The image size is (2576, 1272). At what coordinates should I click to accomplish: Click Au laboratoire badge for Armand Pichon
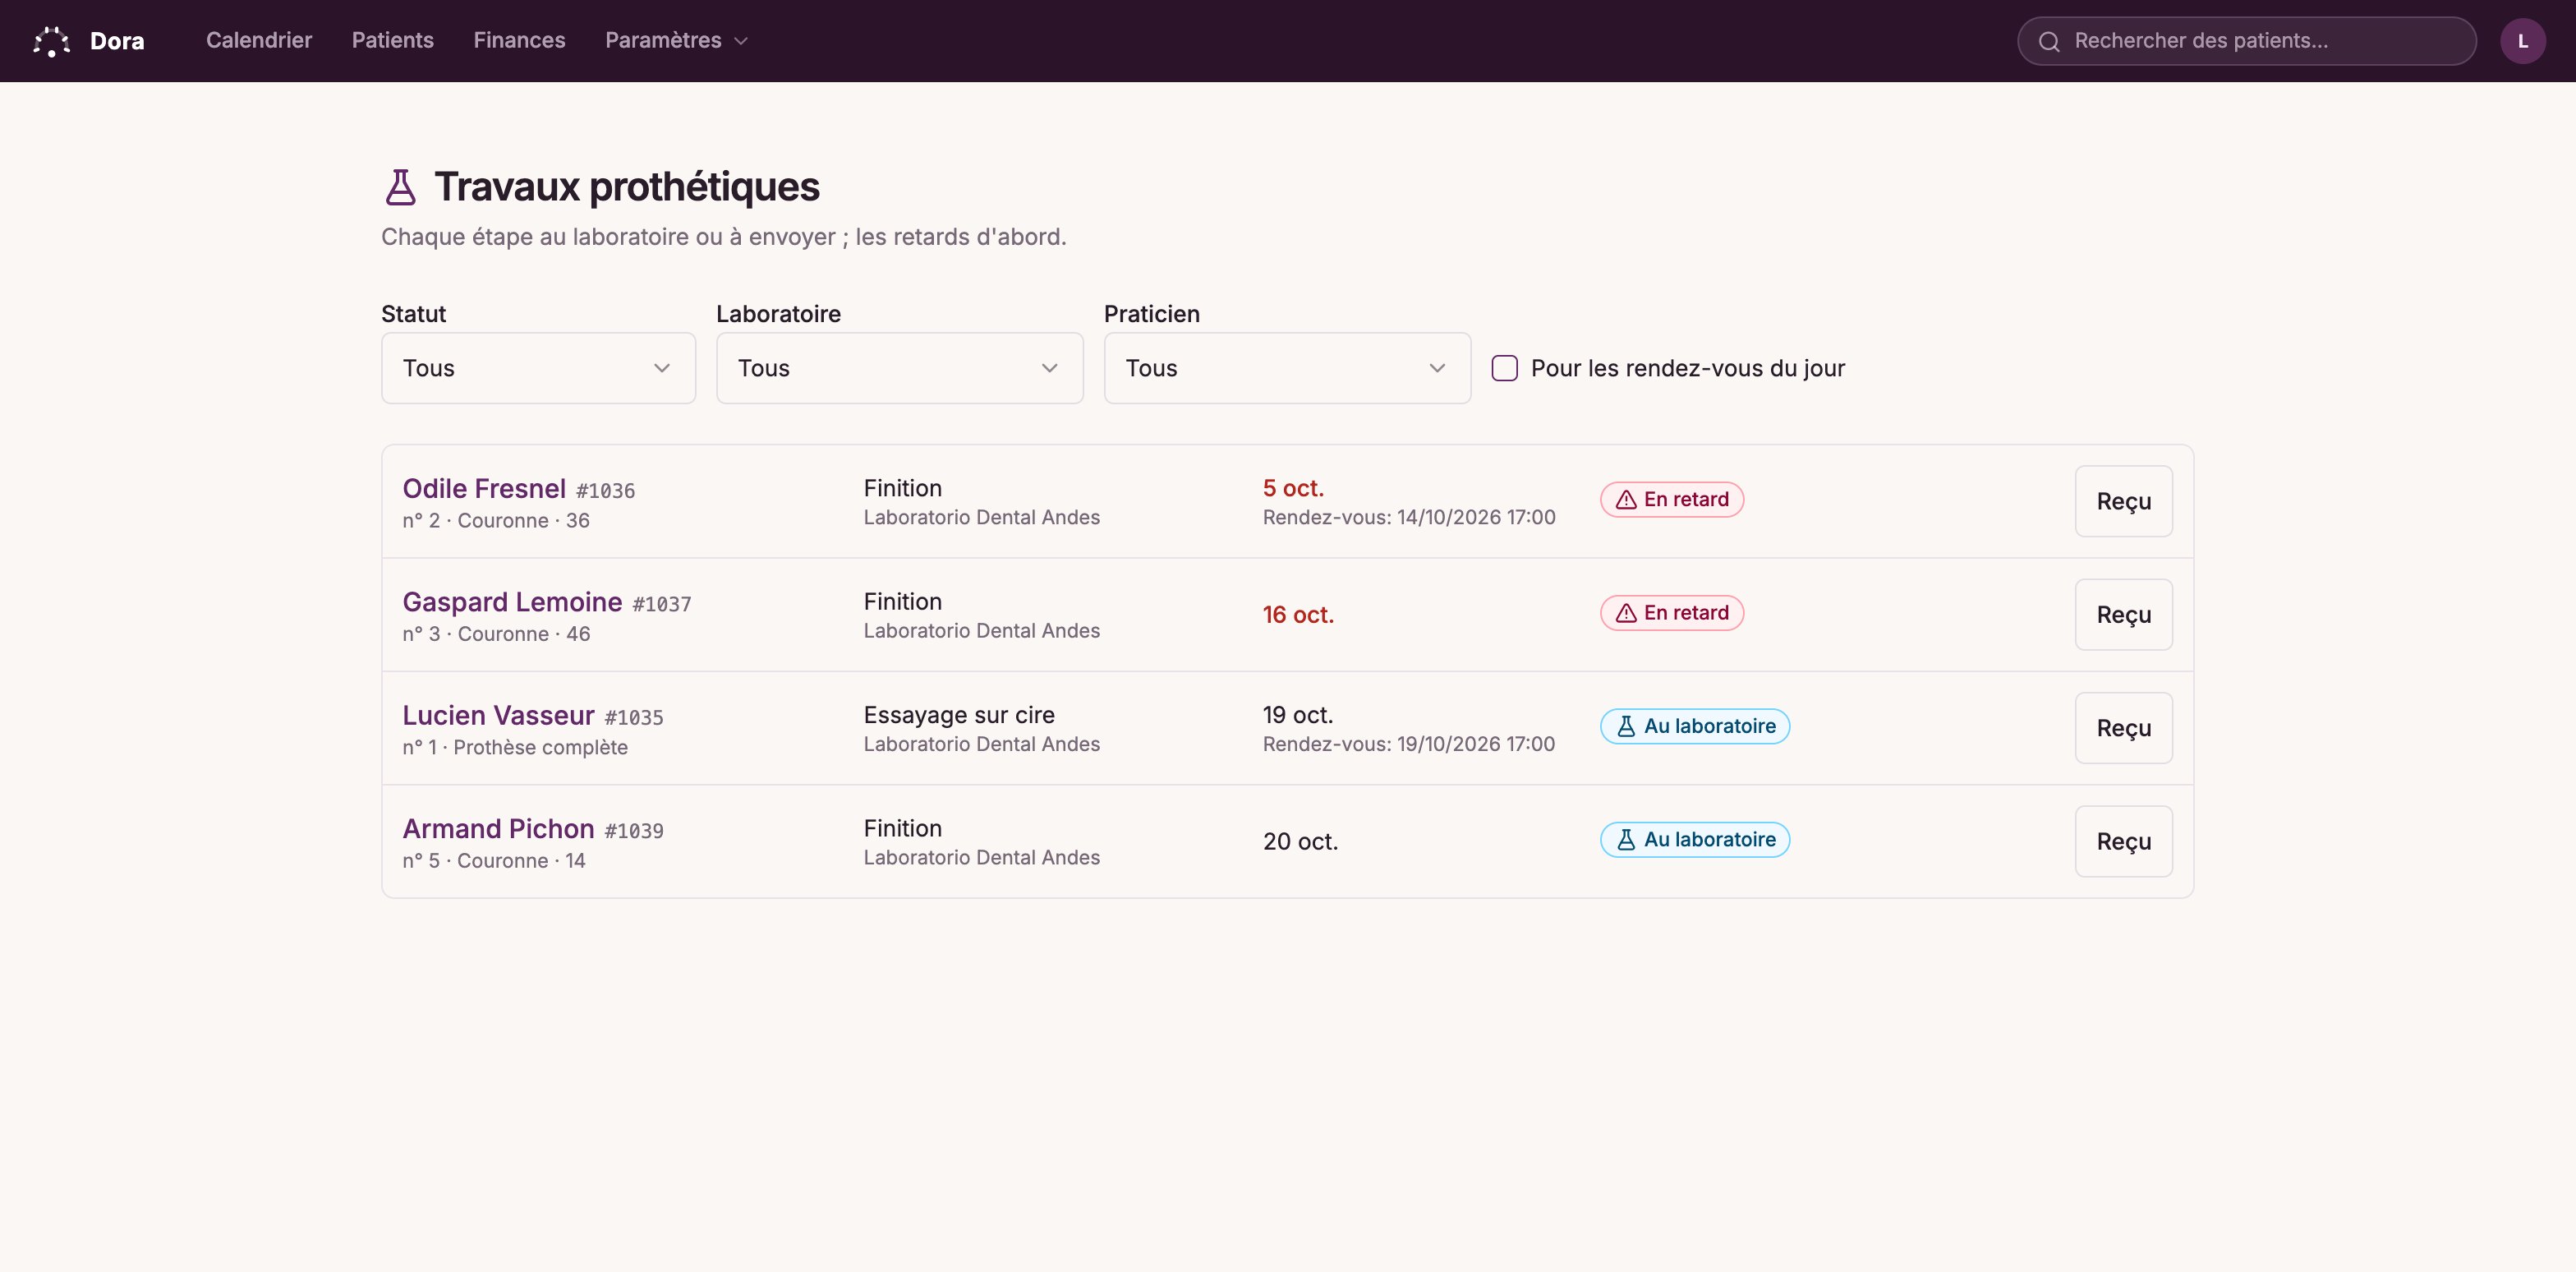(x=1695, y=840)
